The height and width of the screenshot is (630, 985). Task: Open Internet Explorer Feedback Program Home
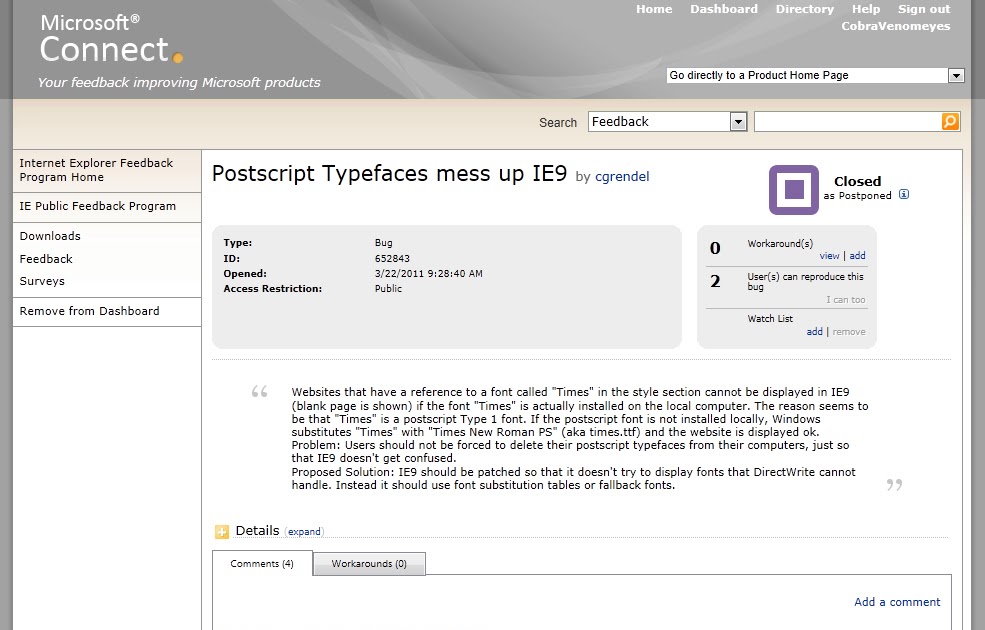pyautogui.click(x=96, y=170)
